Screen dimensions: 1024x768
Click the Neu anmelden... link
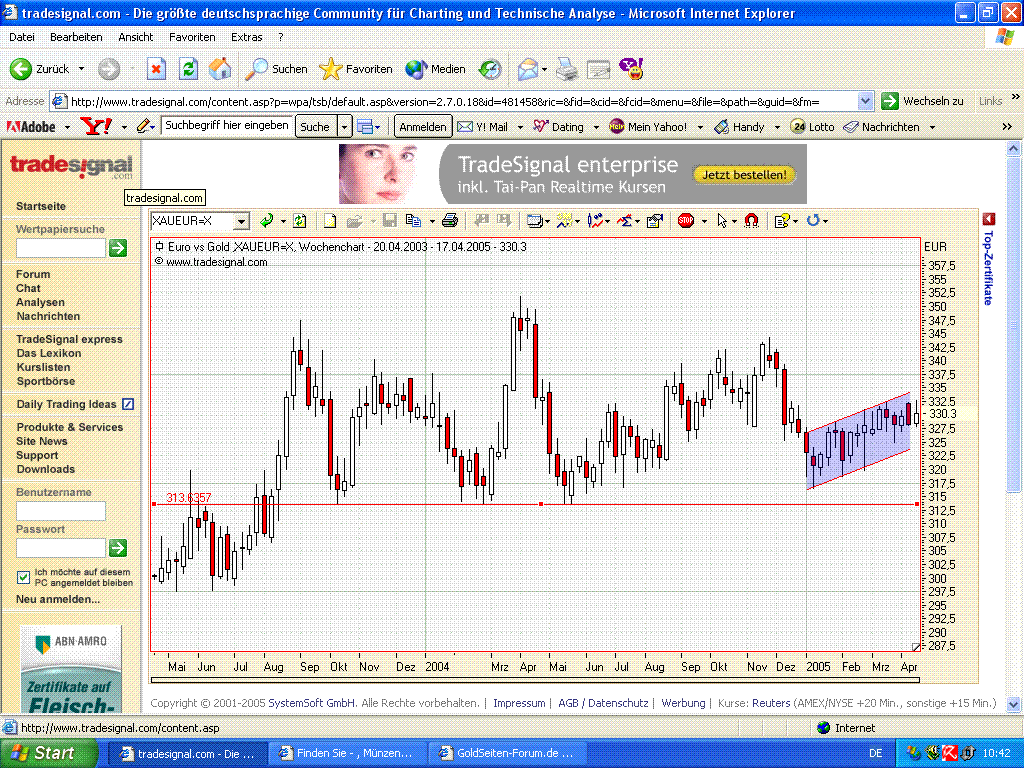(57, 599)
